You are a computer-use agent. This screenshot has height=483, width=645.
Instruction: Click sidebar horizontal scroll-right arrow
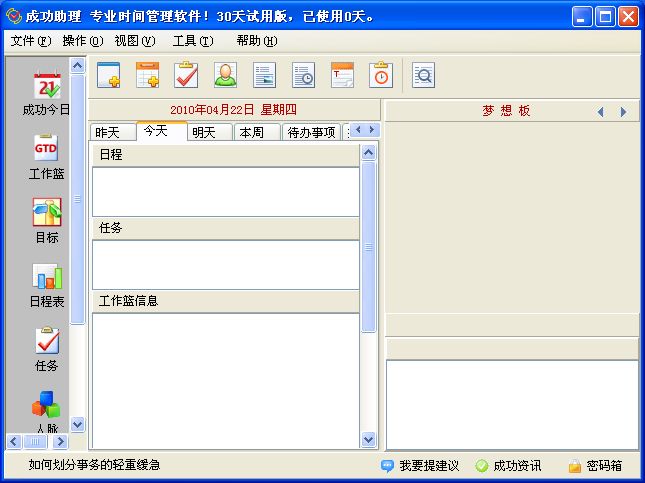[x=60, y=442]
